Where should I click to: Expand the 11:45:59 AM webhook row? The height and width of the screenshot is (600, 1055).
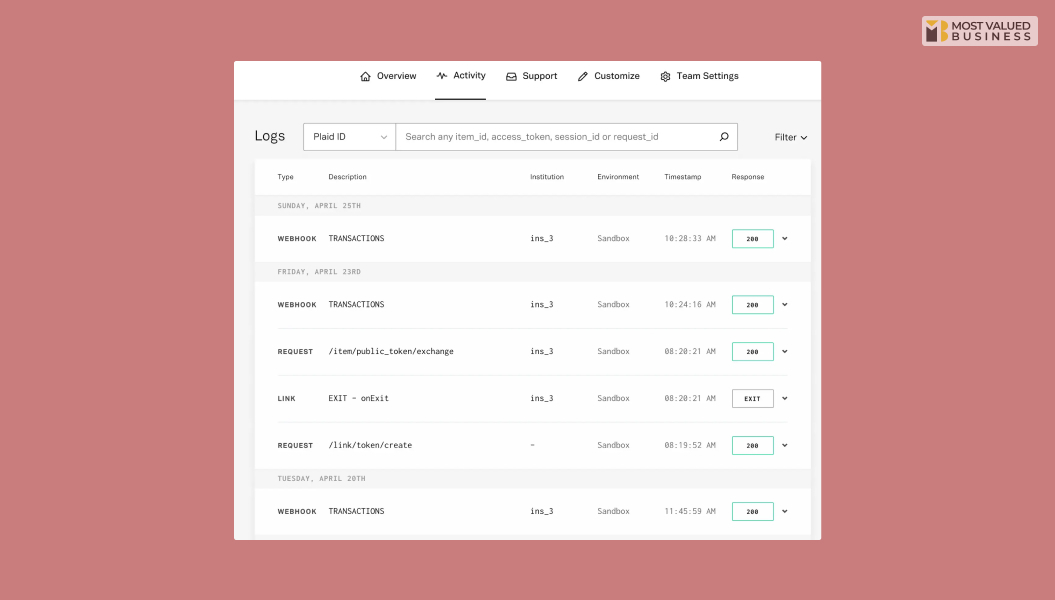coord(785,511)
